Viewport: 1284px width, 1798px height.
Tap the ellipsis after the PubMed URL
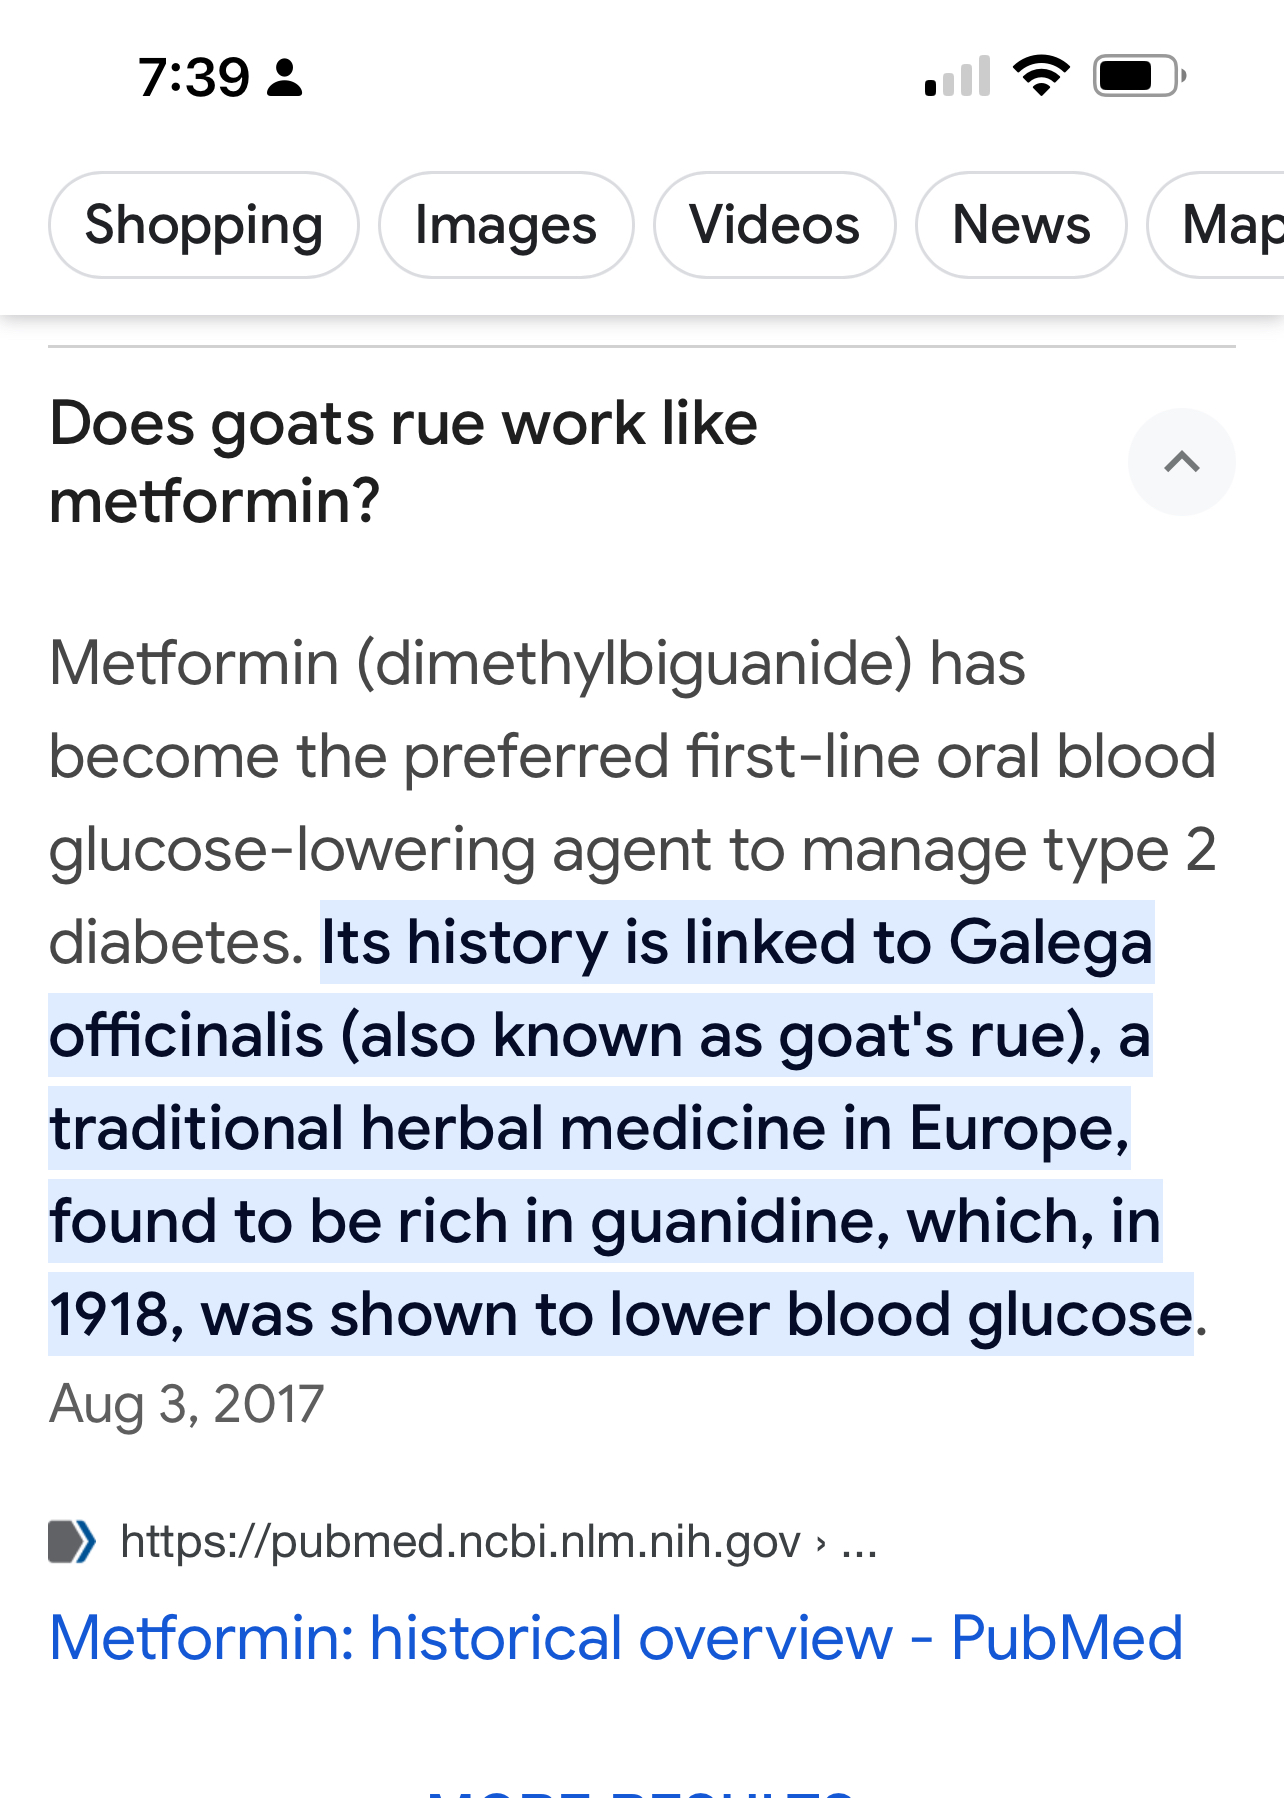coord(859,1543)
